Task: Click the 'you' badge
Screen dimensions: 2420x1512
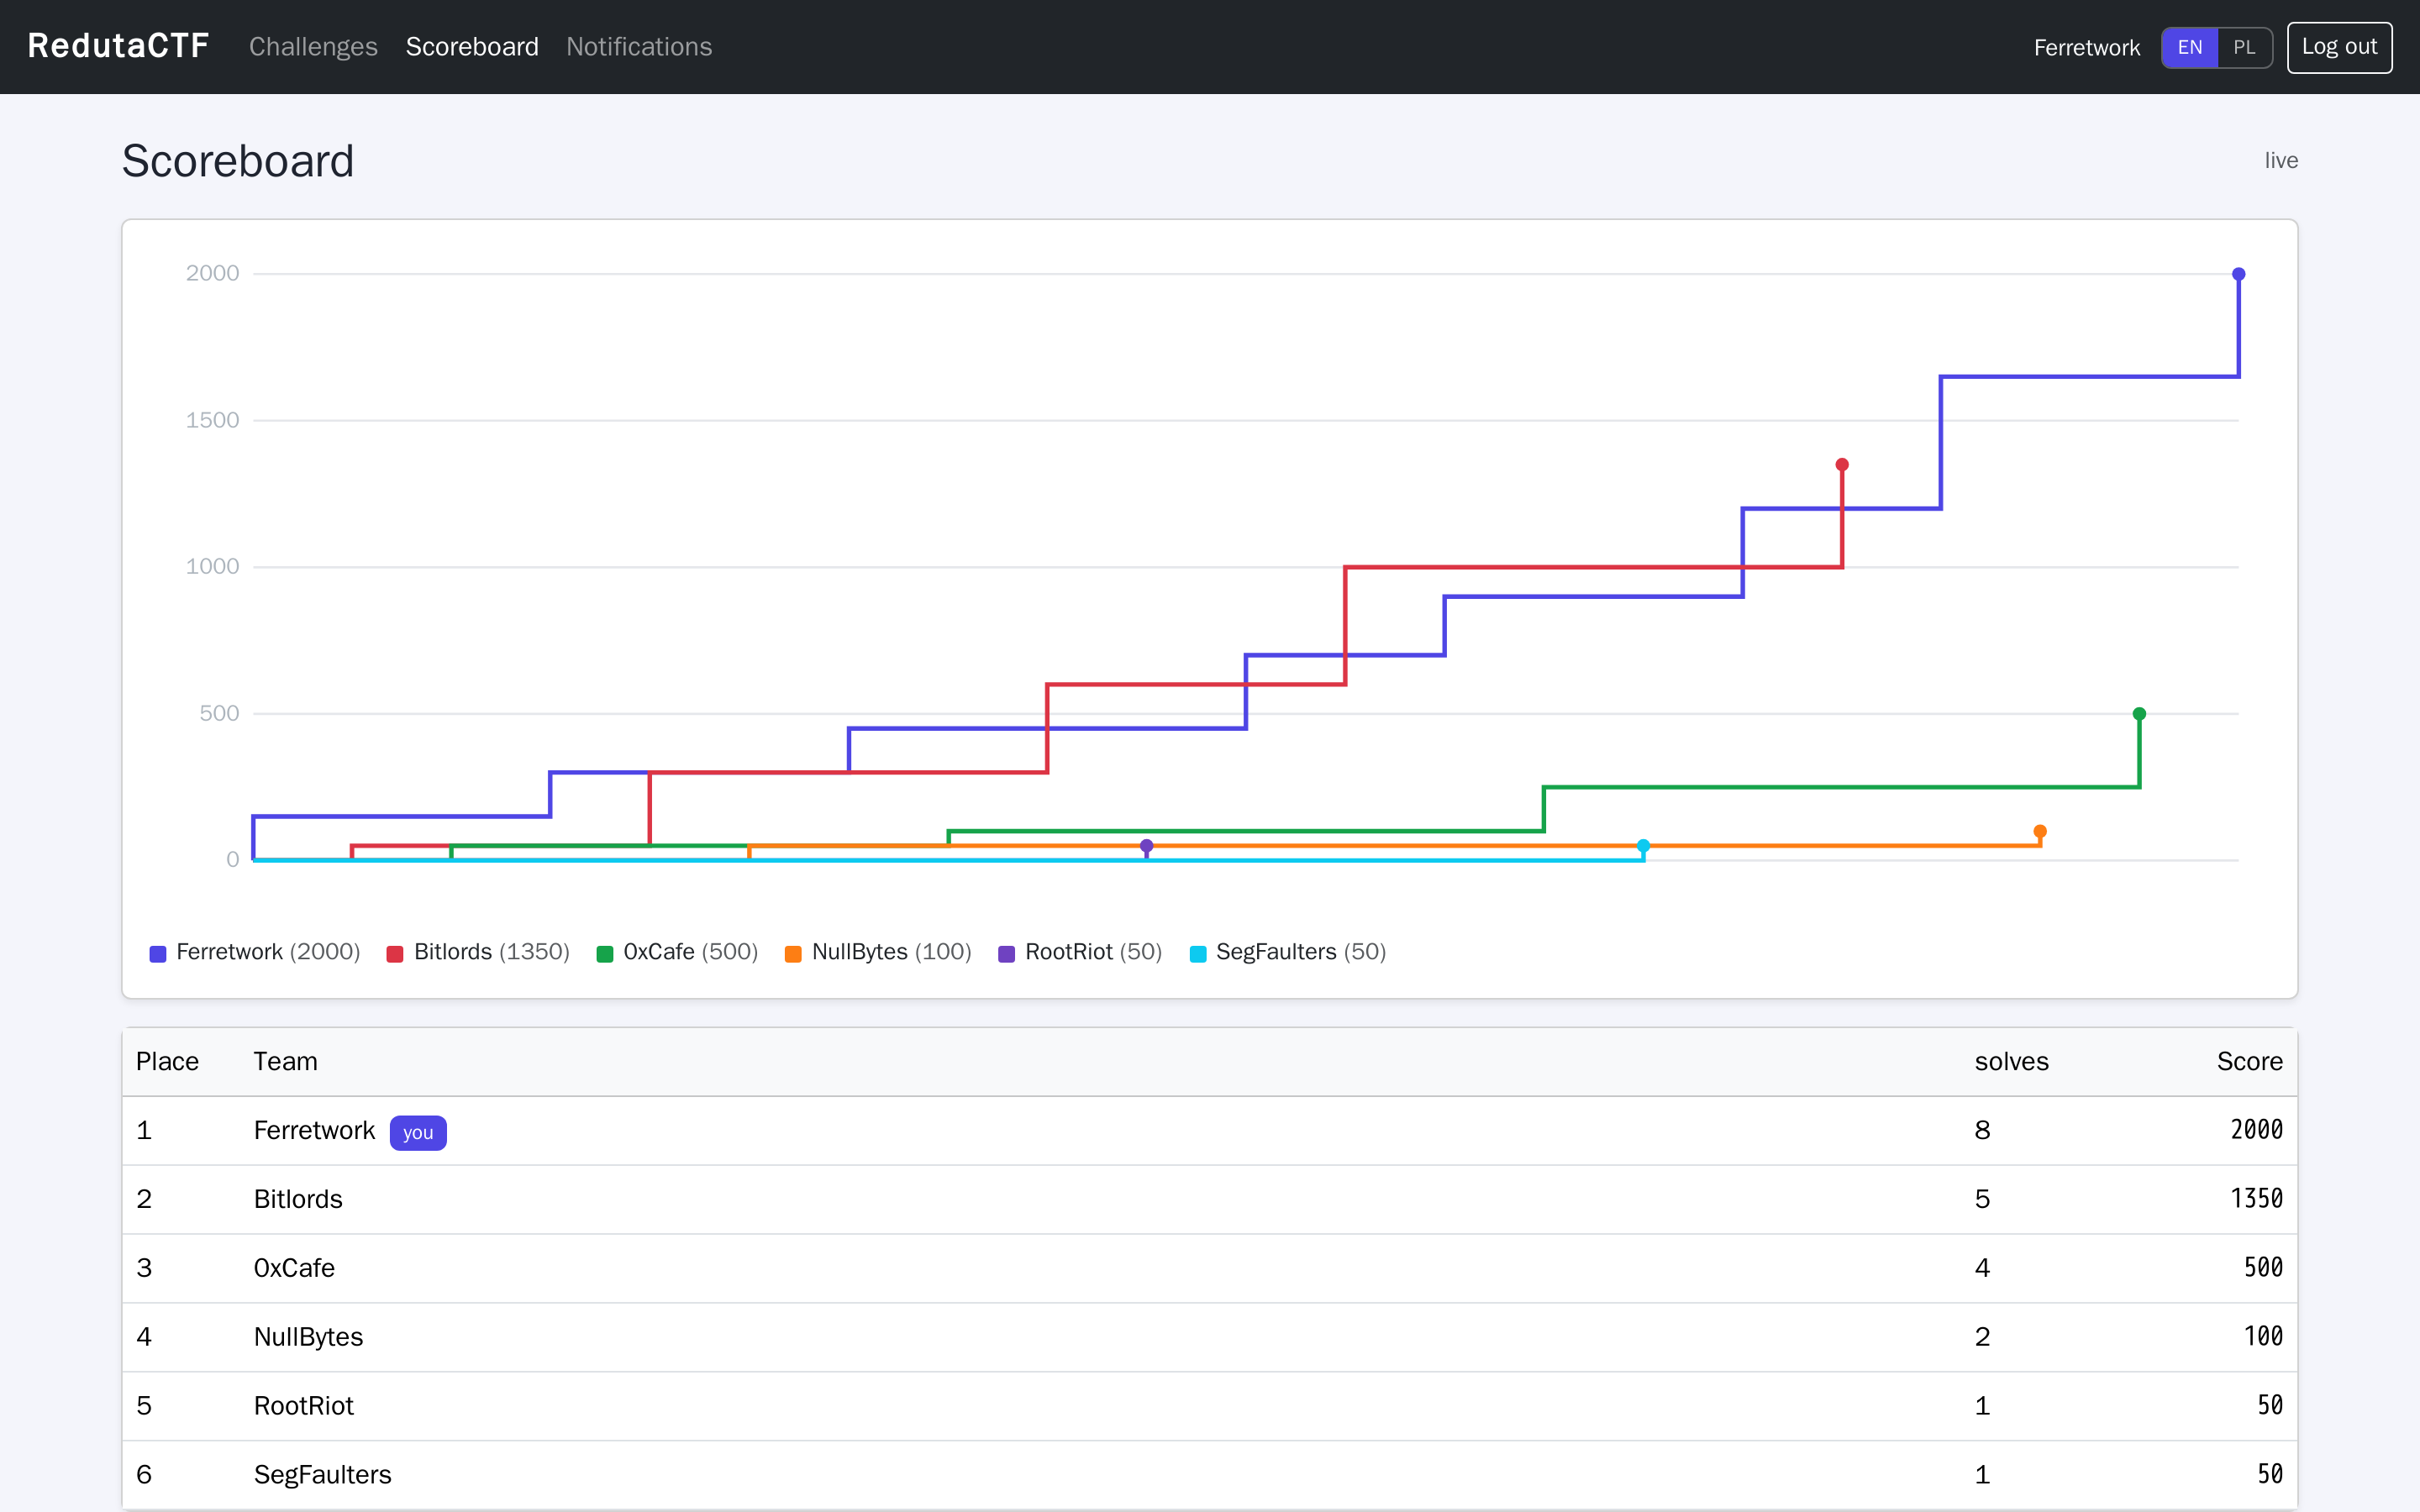Action: [418, 1132]
